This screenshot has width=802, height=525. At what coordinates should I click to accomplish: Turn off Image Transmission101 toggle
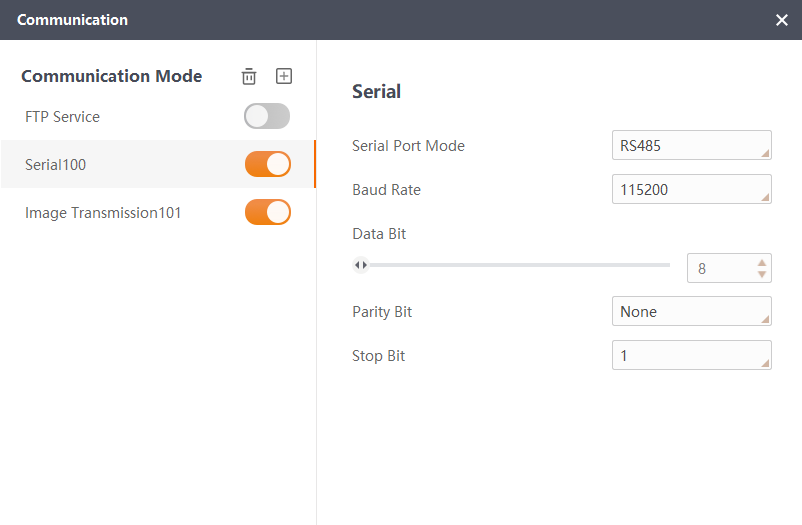click(x=268, y=212)
